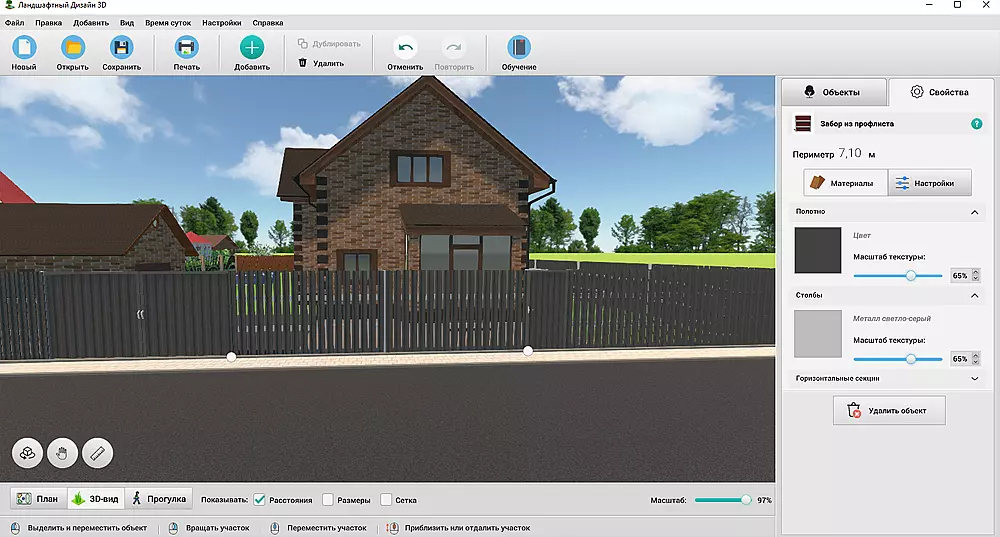Click the Новый (New) project icon
Screen dimensions: 1000x537
pyautogui.click(x=24, y=48)
